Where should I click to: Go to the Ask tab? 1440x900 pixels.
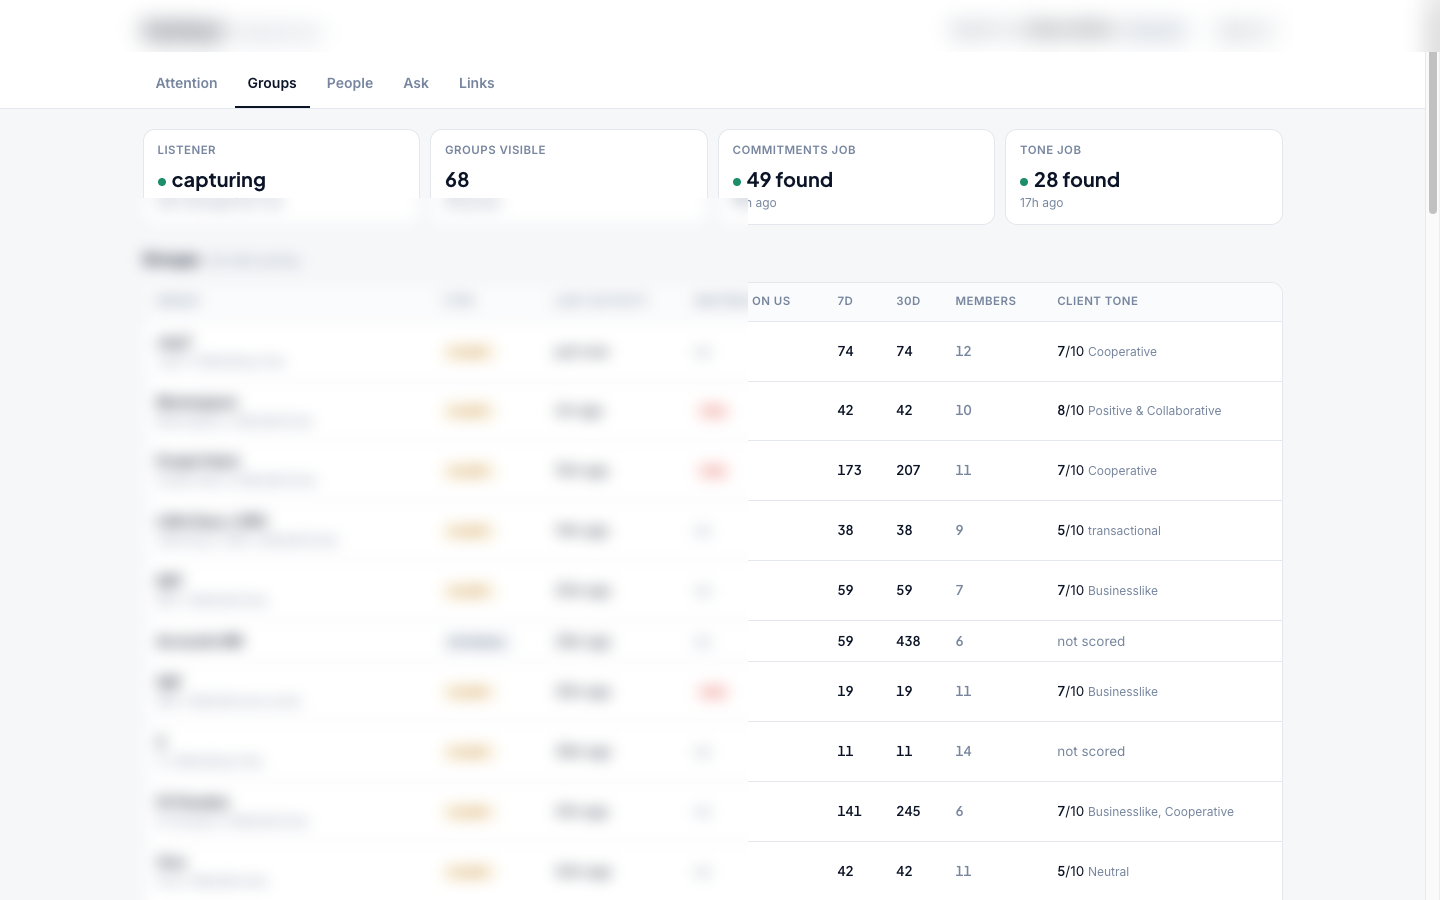tap(416, 83)
